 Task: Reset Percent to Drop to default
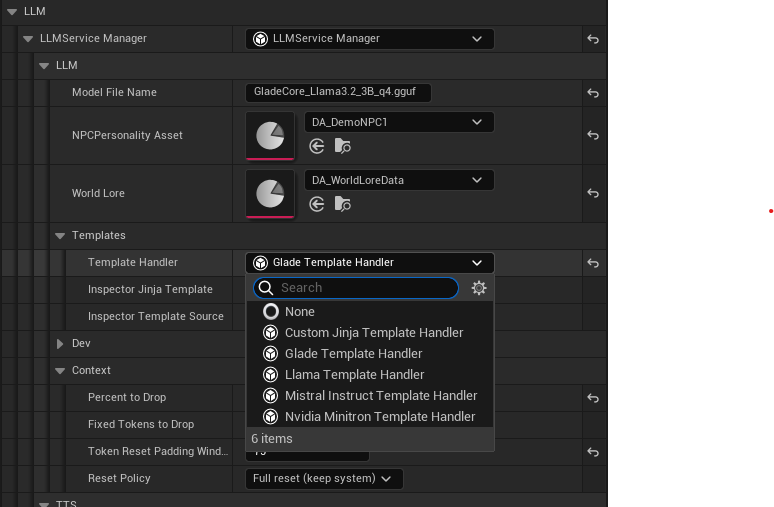[x=593, y=398]
